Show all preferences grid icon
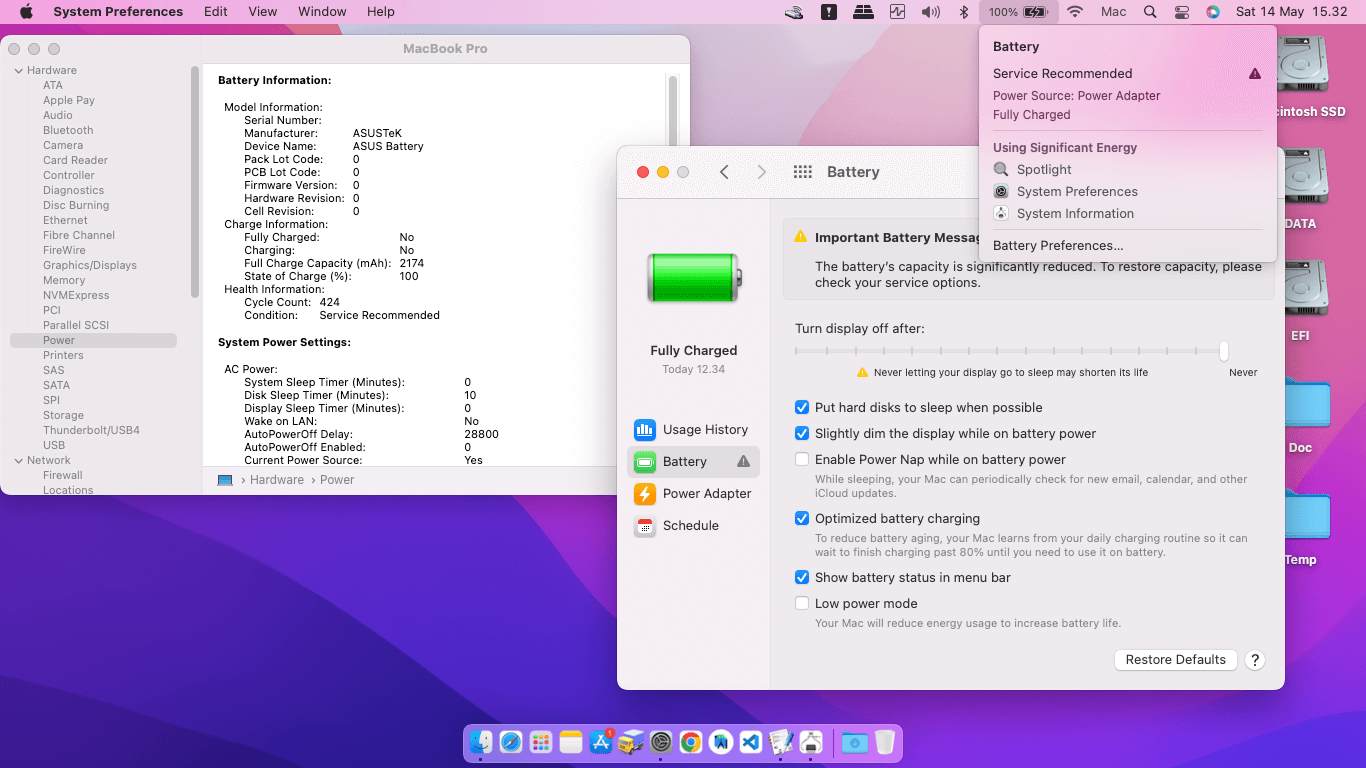The height and width of the screenshot is (768, 1366). pos(802,172)
